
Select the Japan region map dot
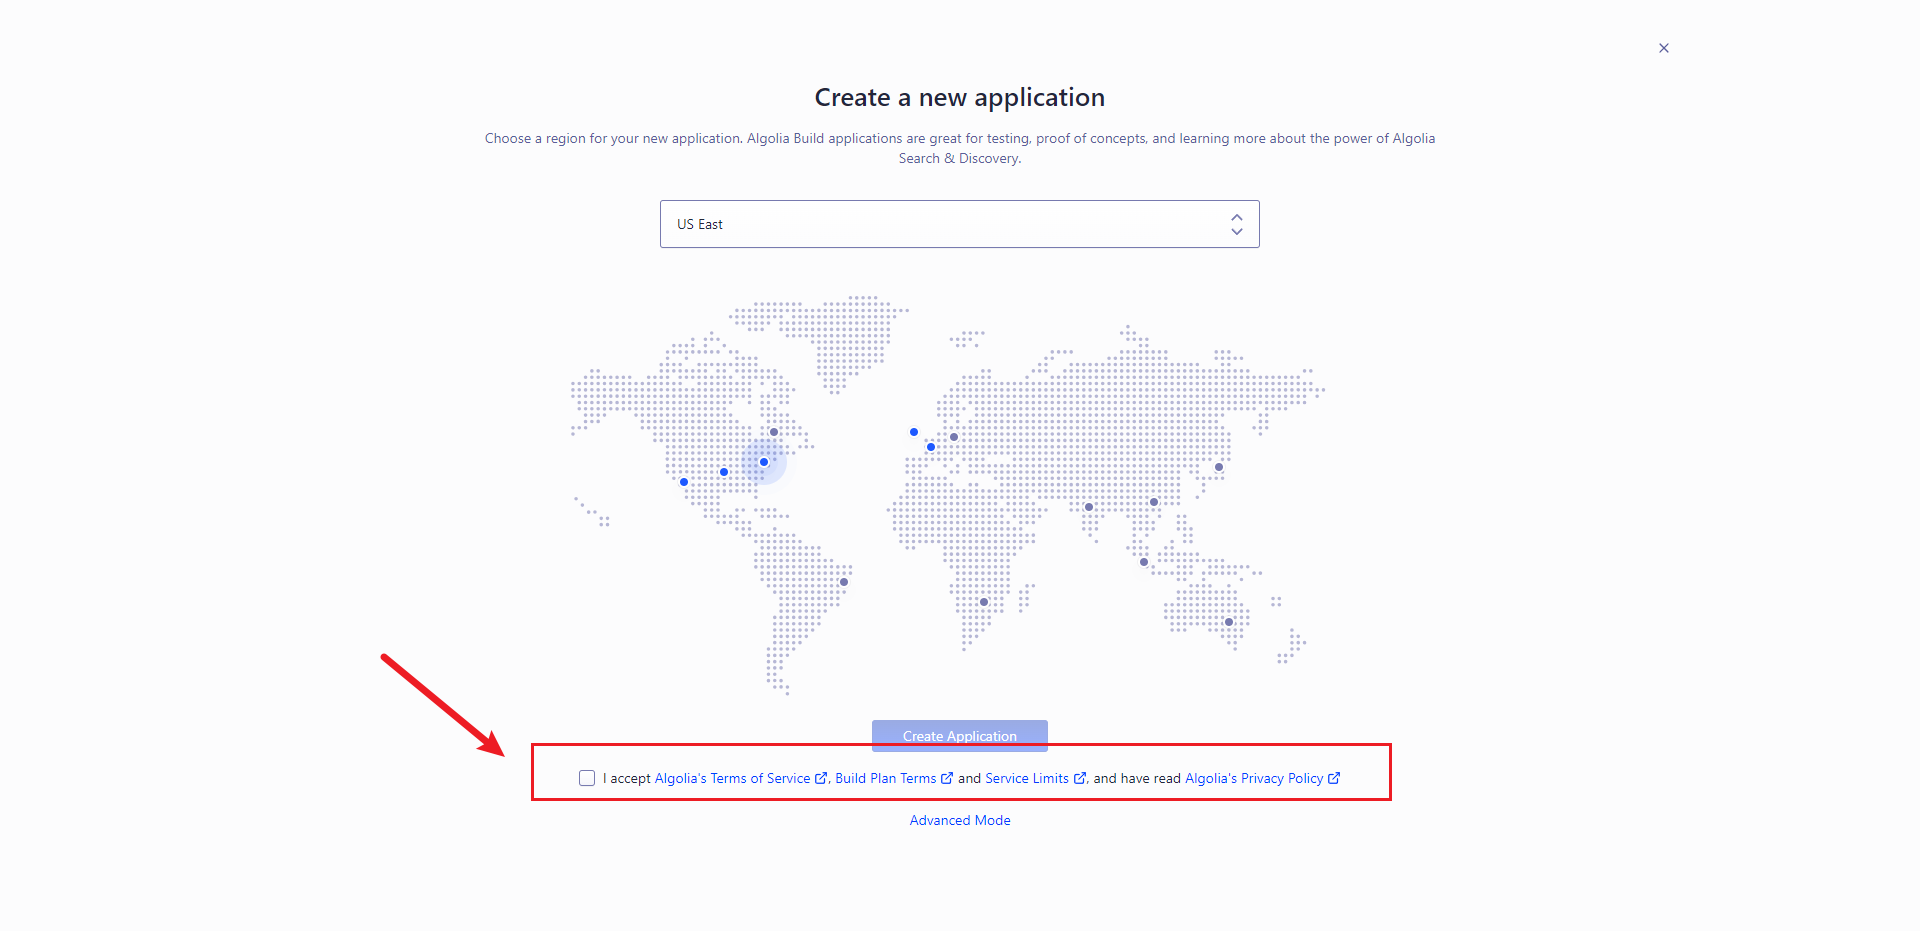tap(1219, 467)
